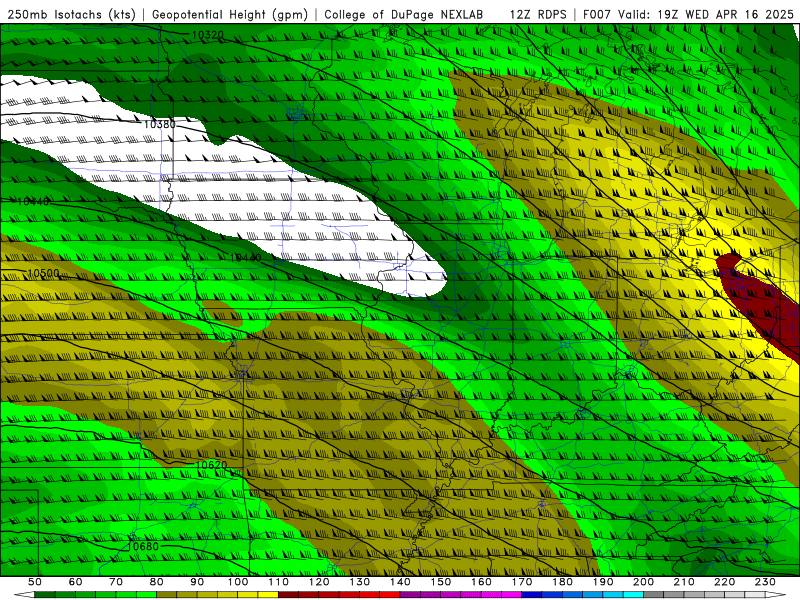
Task: Click the 90 value on the color scale
Action: pyautogui.click(x=197, y=582)
